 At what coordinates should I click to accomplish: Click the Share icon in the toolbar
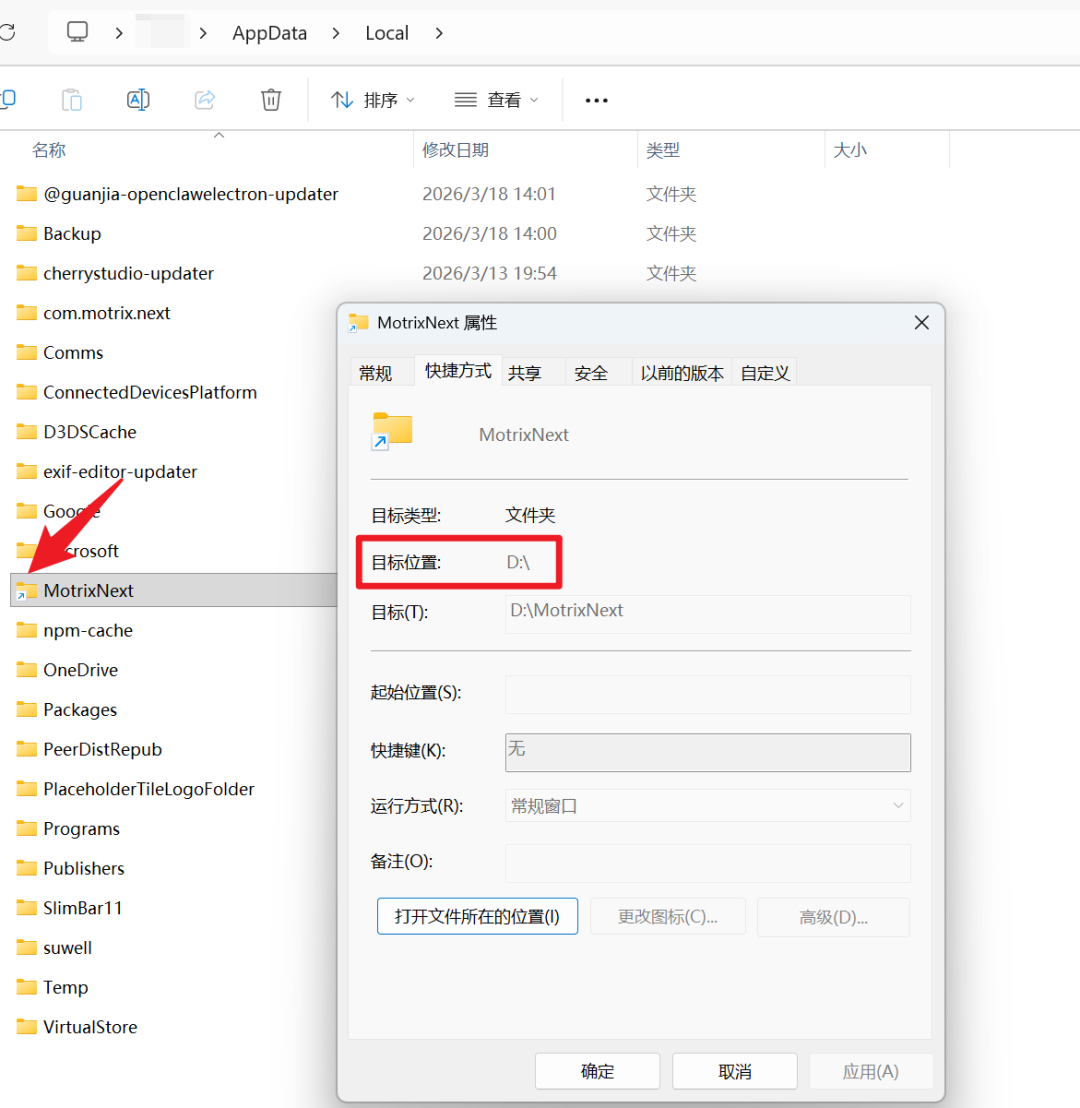tap(204, 99)
